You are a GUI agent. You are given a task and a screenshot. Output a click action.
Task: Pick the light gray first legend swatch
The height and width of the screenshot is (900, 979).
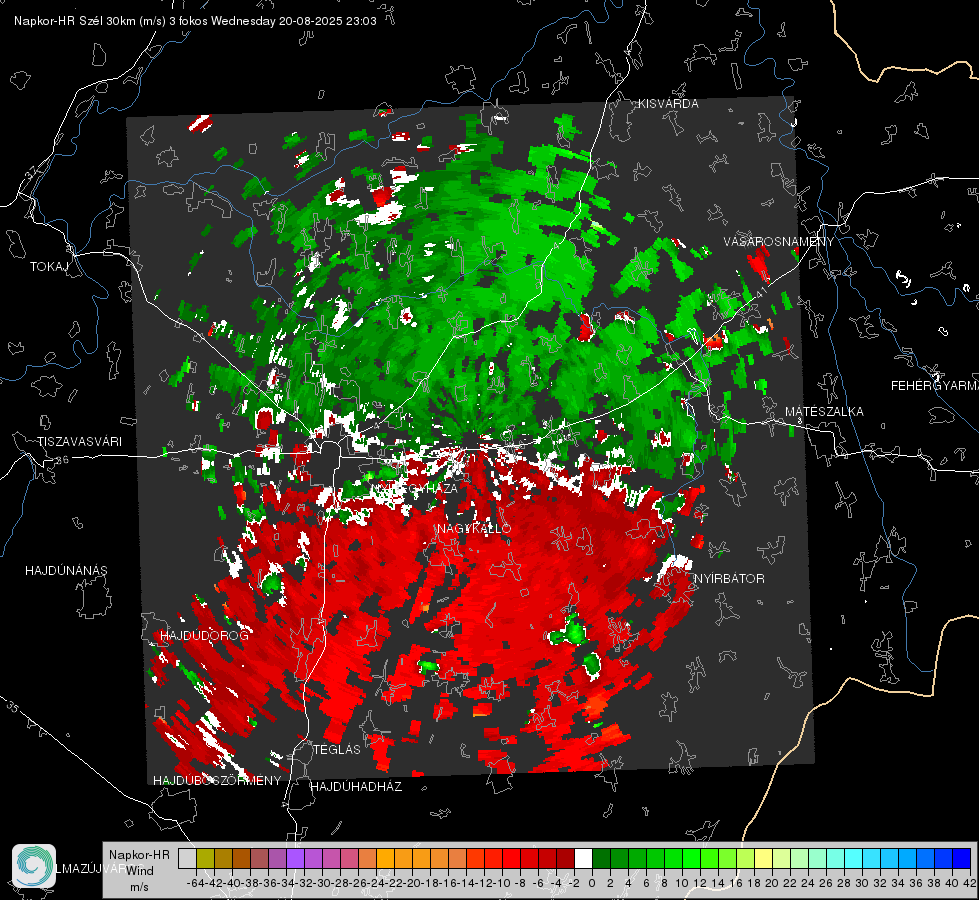tap(187, 858)
